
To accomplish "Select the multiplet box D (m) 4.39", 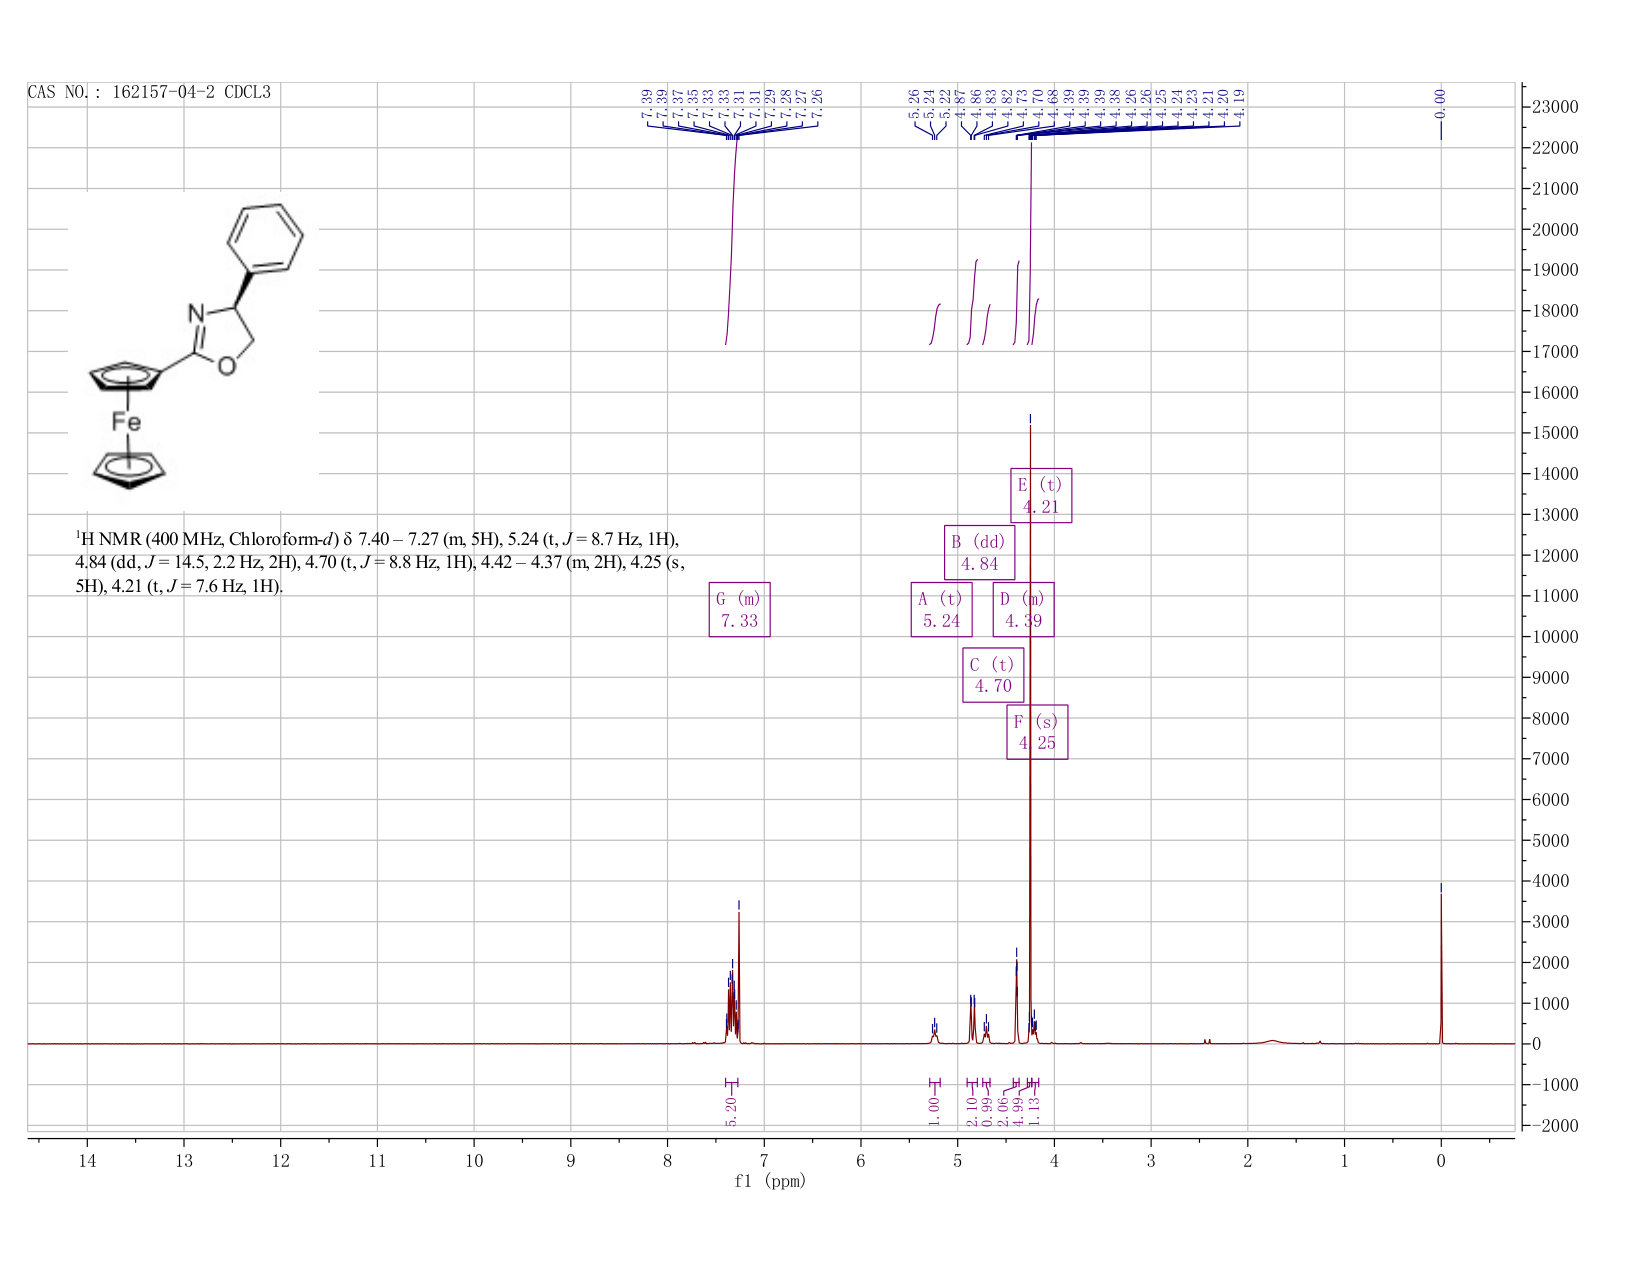I will tap(1023, 609).
